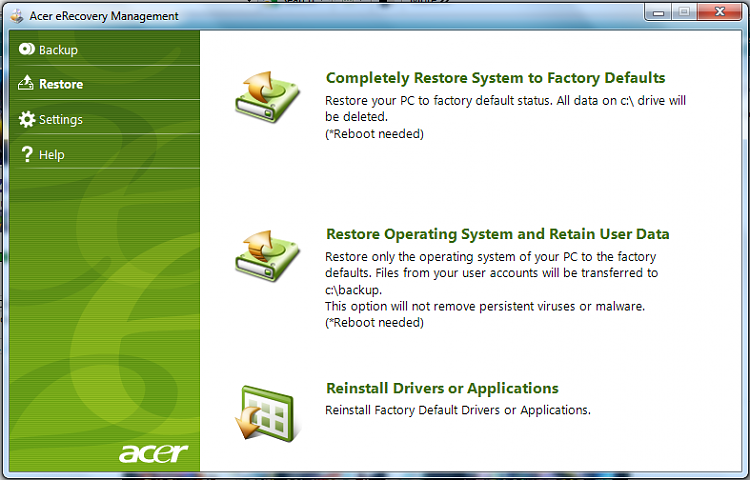Click the text "This option will not remove persistent viruses"
Image resolution: width=750 pixels, height=480 pixels.
[x=450, y=306]
